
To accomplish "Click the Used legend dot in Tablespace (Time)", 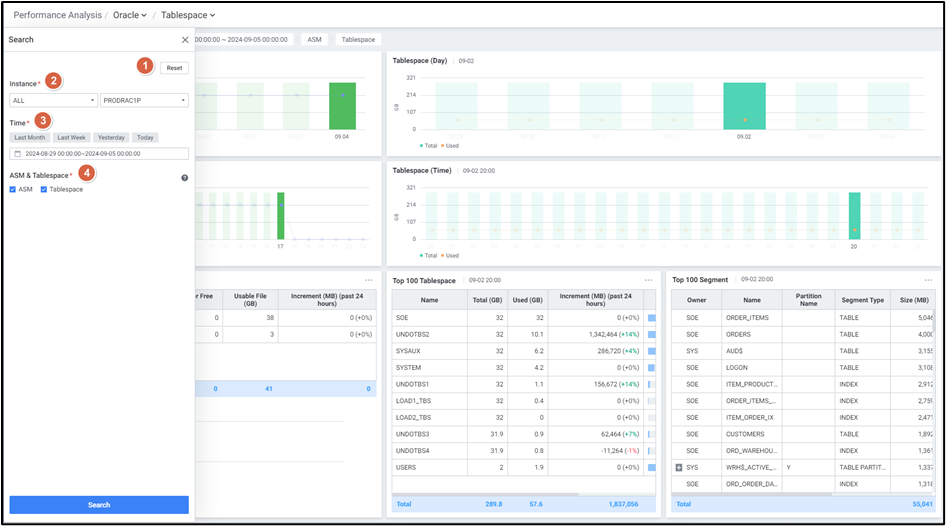I will [x=444, y=255].
